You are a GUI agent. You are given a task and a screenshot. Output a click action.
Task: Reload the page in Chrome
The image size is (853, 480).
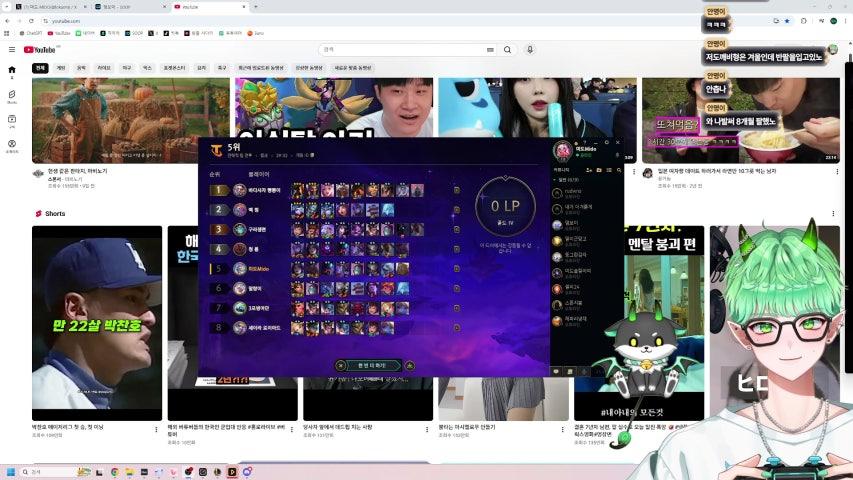(31, 21)
